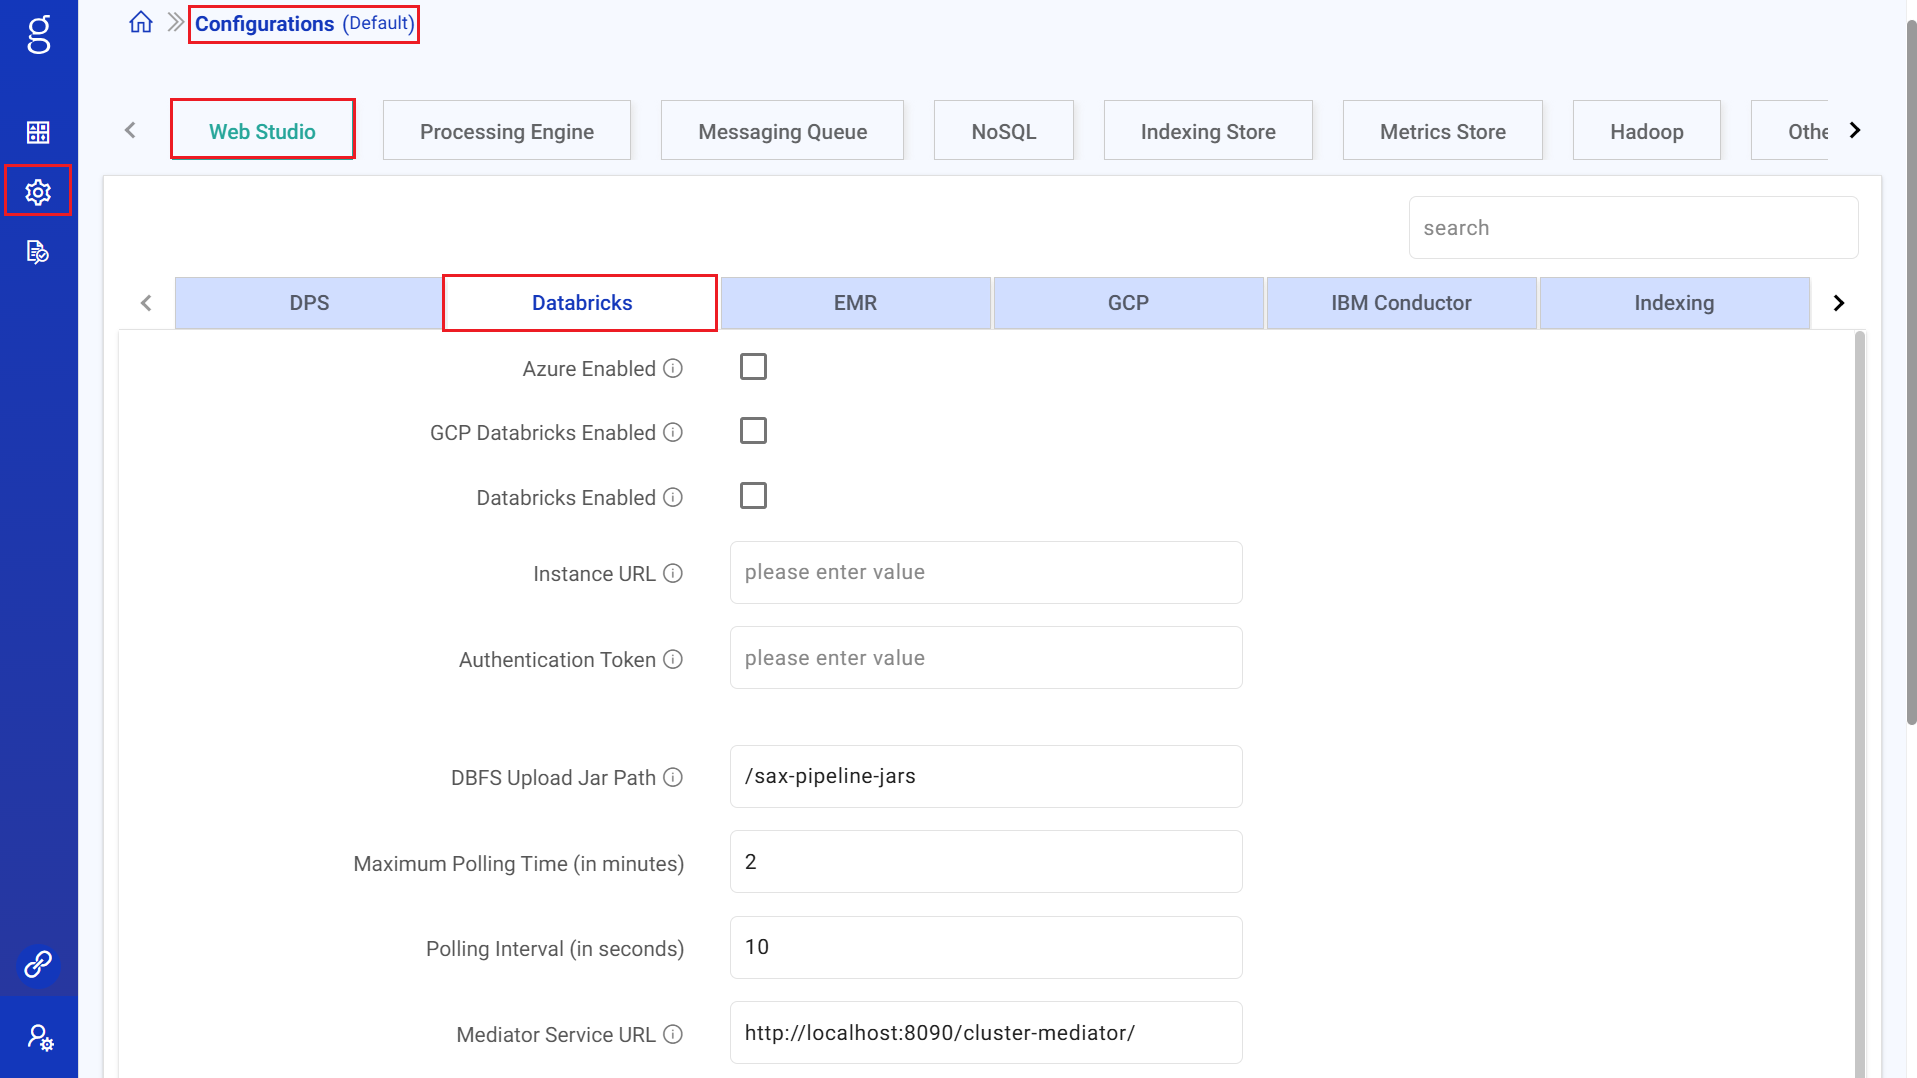Click the info icon beside Authentication Token
This screenshot has height=1078, width=1917.
point(673,659)
